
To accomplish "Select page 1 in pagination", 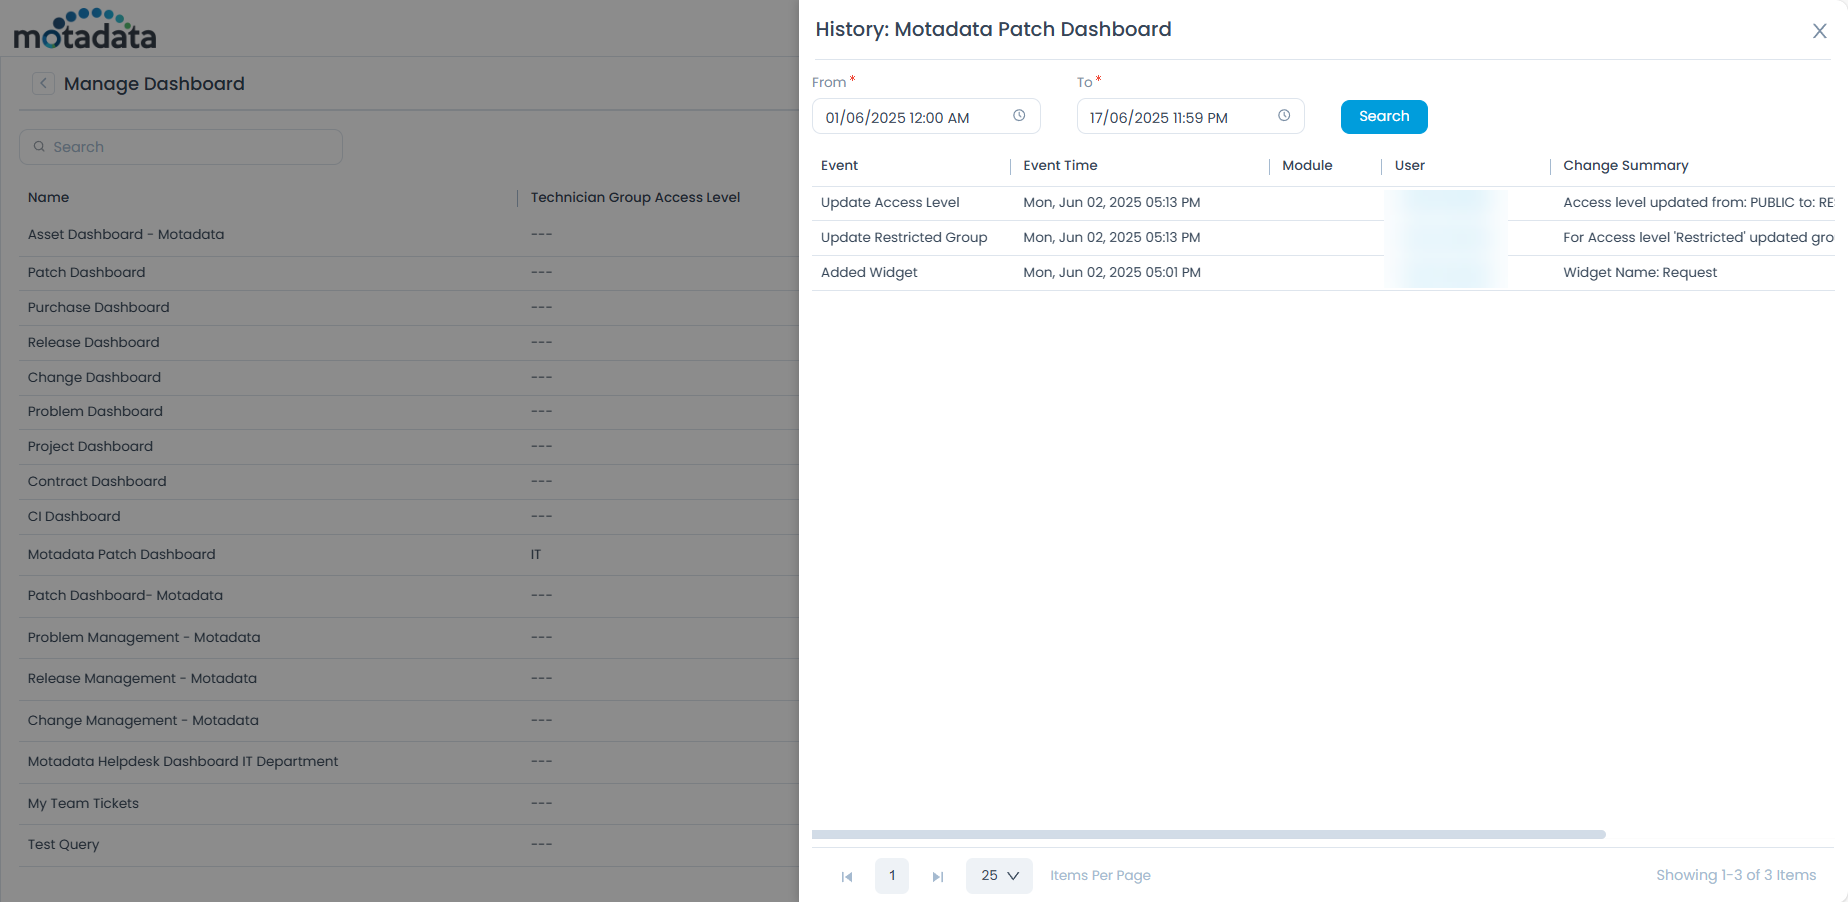I will click(x=892, y=875).
